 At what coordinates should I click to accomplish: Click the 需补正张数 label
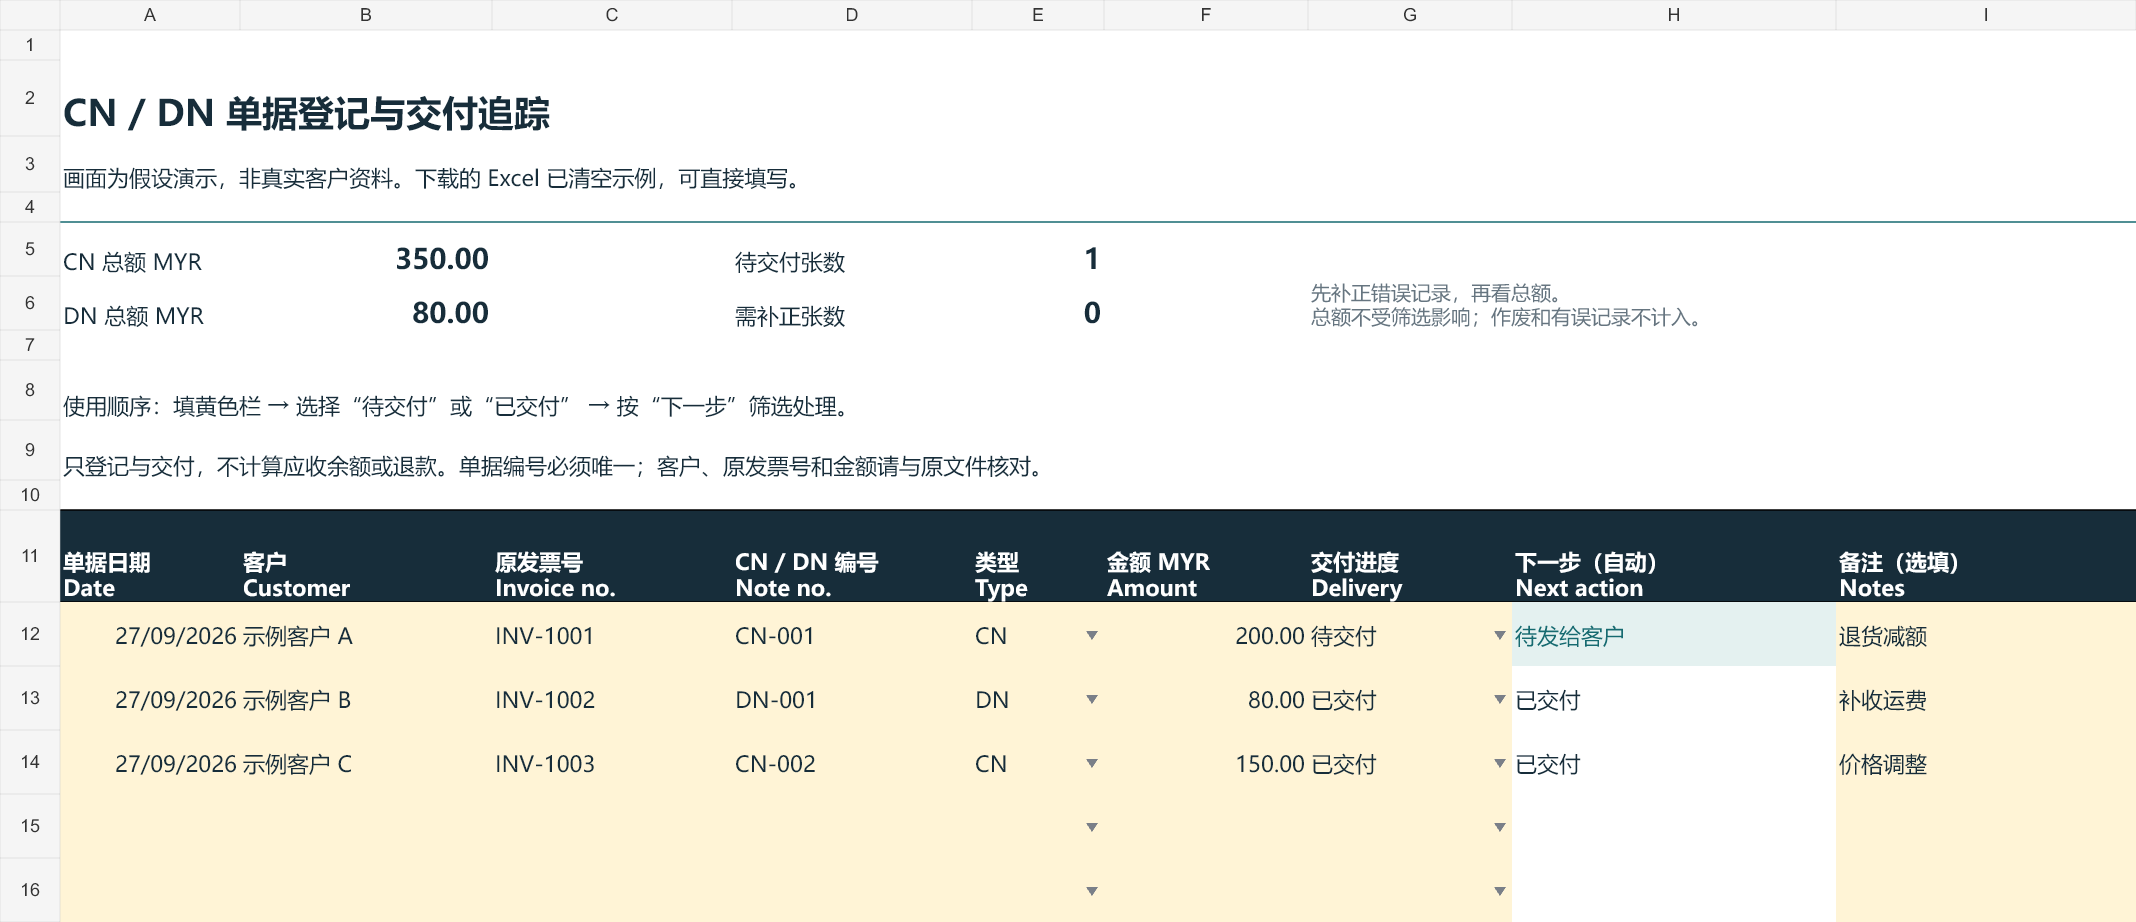click(x=790, y=316)
